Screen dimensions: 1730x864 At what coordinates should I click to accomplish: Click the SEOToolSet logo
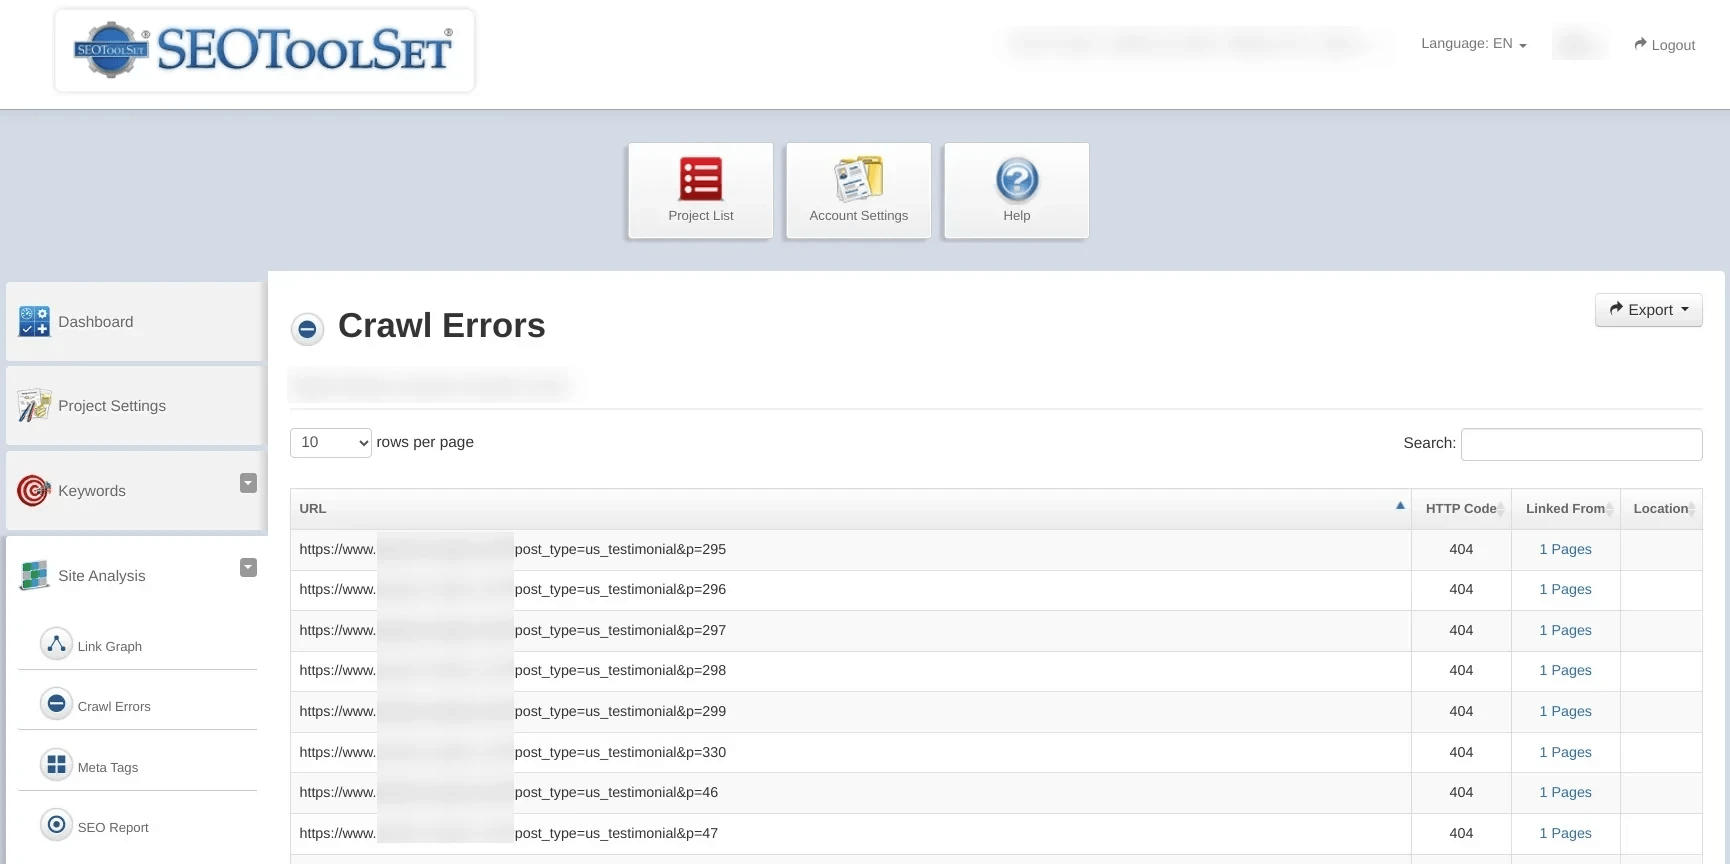pos(264,50)
